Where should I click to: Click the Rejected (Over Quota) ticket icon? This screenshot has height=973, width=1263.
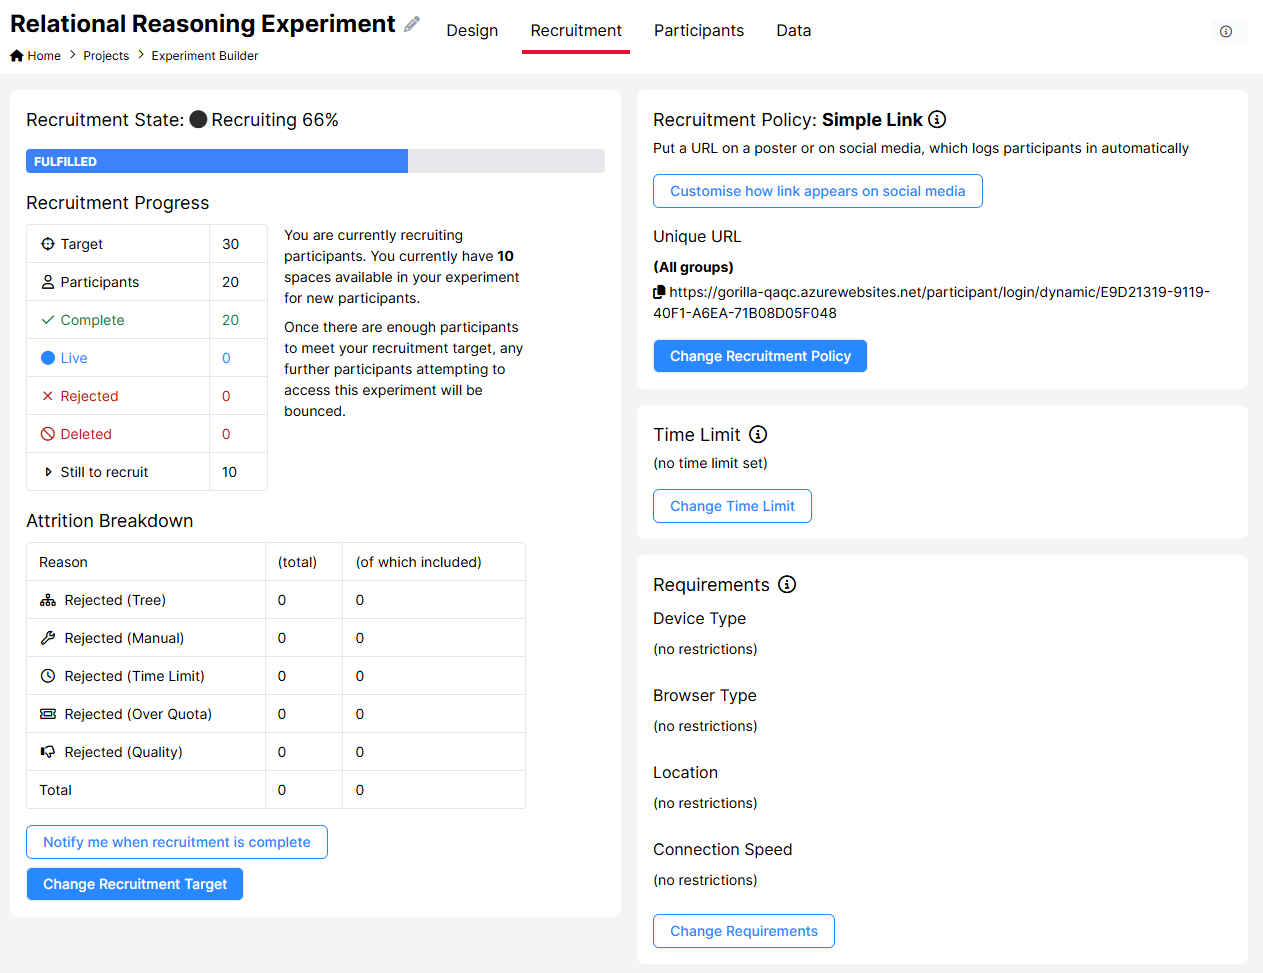tap(48, 714)
